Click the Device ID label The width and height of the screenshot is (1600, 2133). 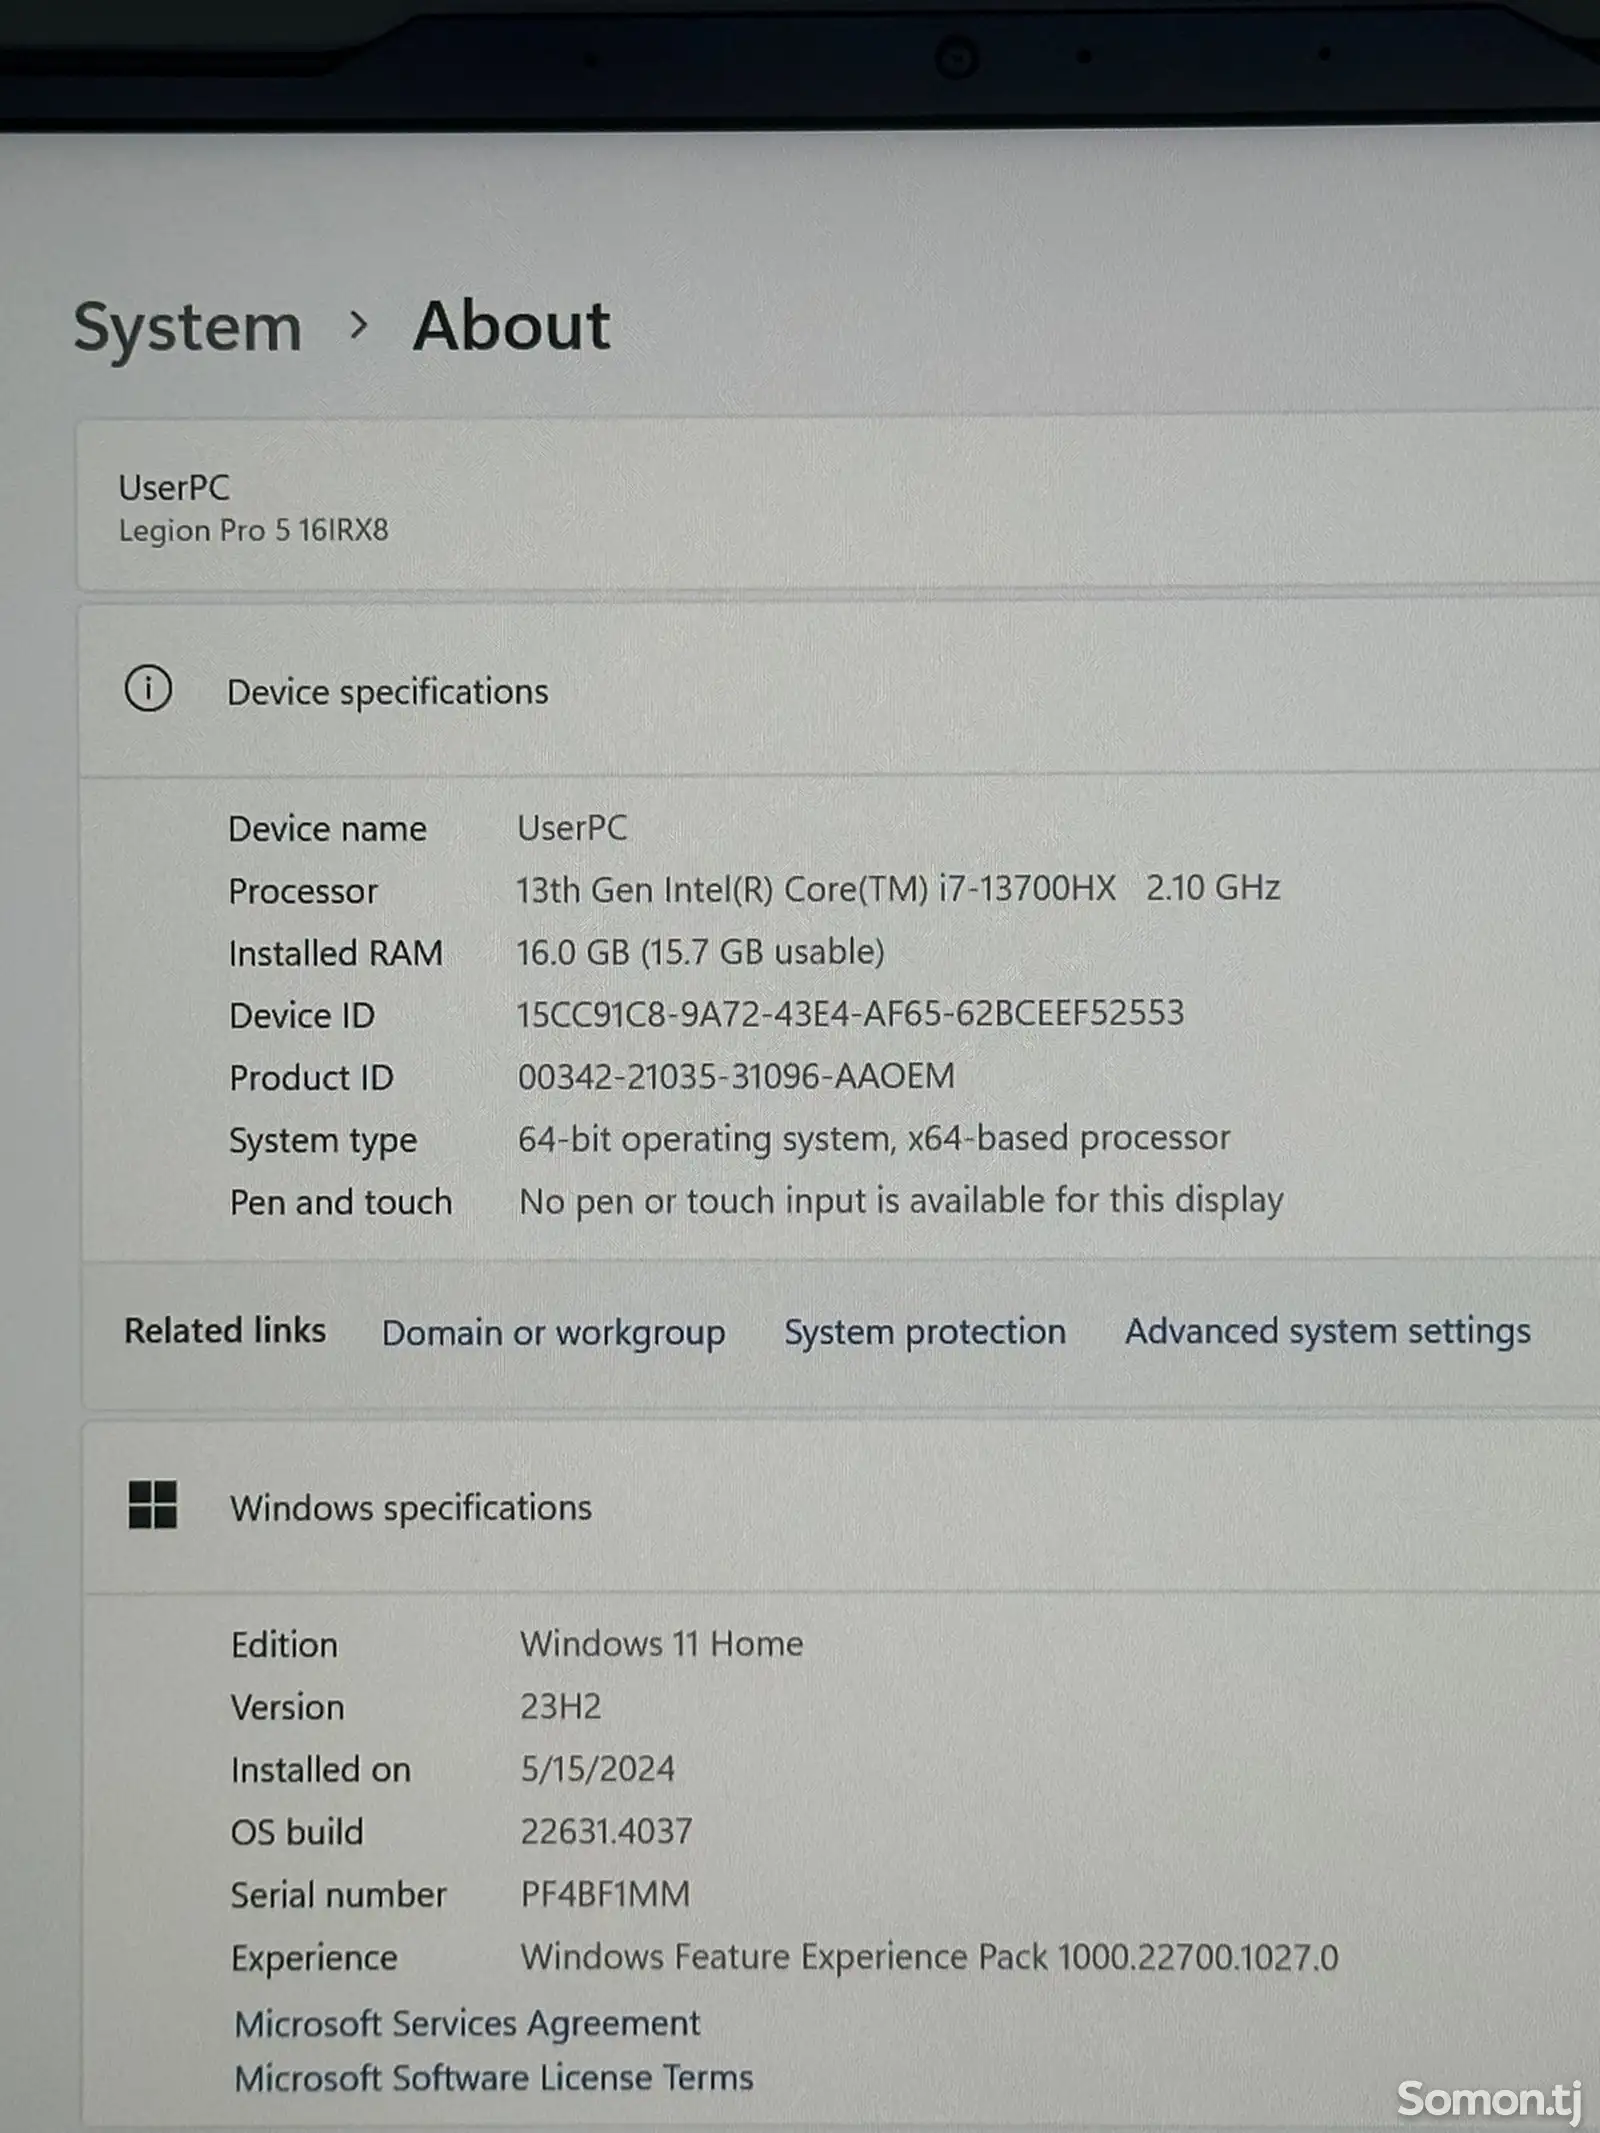(x=302, y=1016)
